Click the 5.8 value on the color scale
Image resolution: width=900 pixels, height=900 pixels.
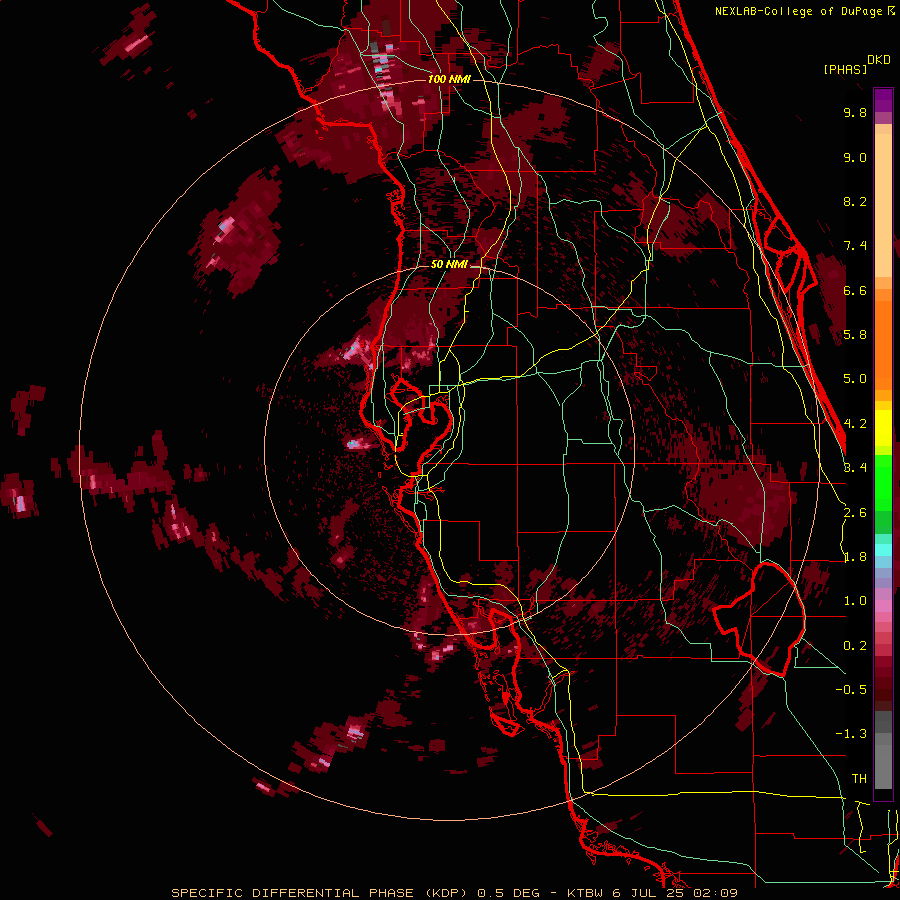855,335
